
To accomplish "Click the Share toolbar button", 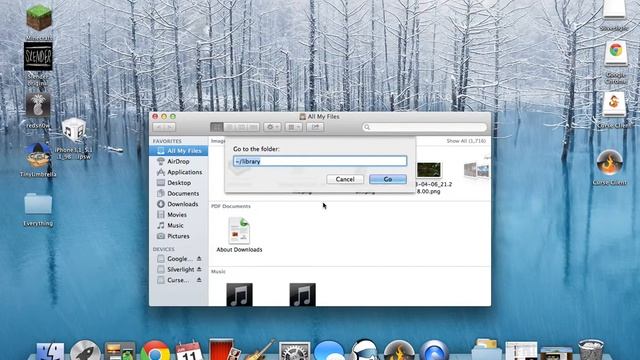I will tap(315, 127).
